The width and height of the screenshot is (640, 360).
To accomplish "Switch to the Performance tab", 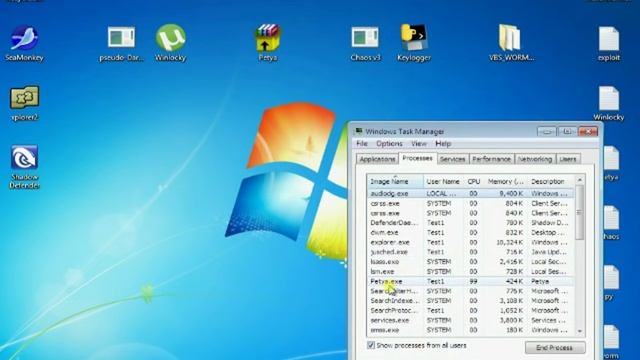I will pyautogui.click(x=492, y=159).
